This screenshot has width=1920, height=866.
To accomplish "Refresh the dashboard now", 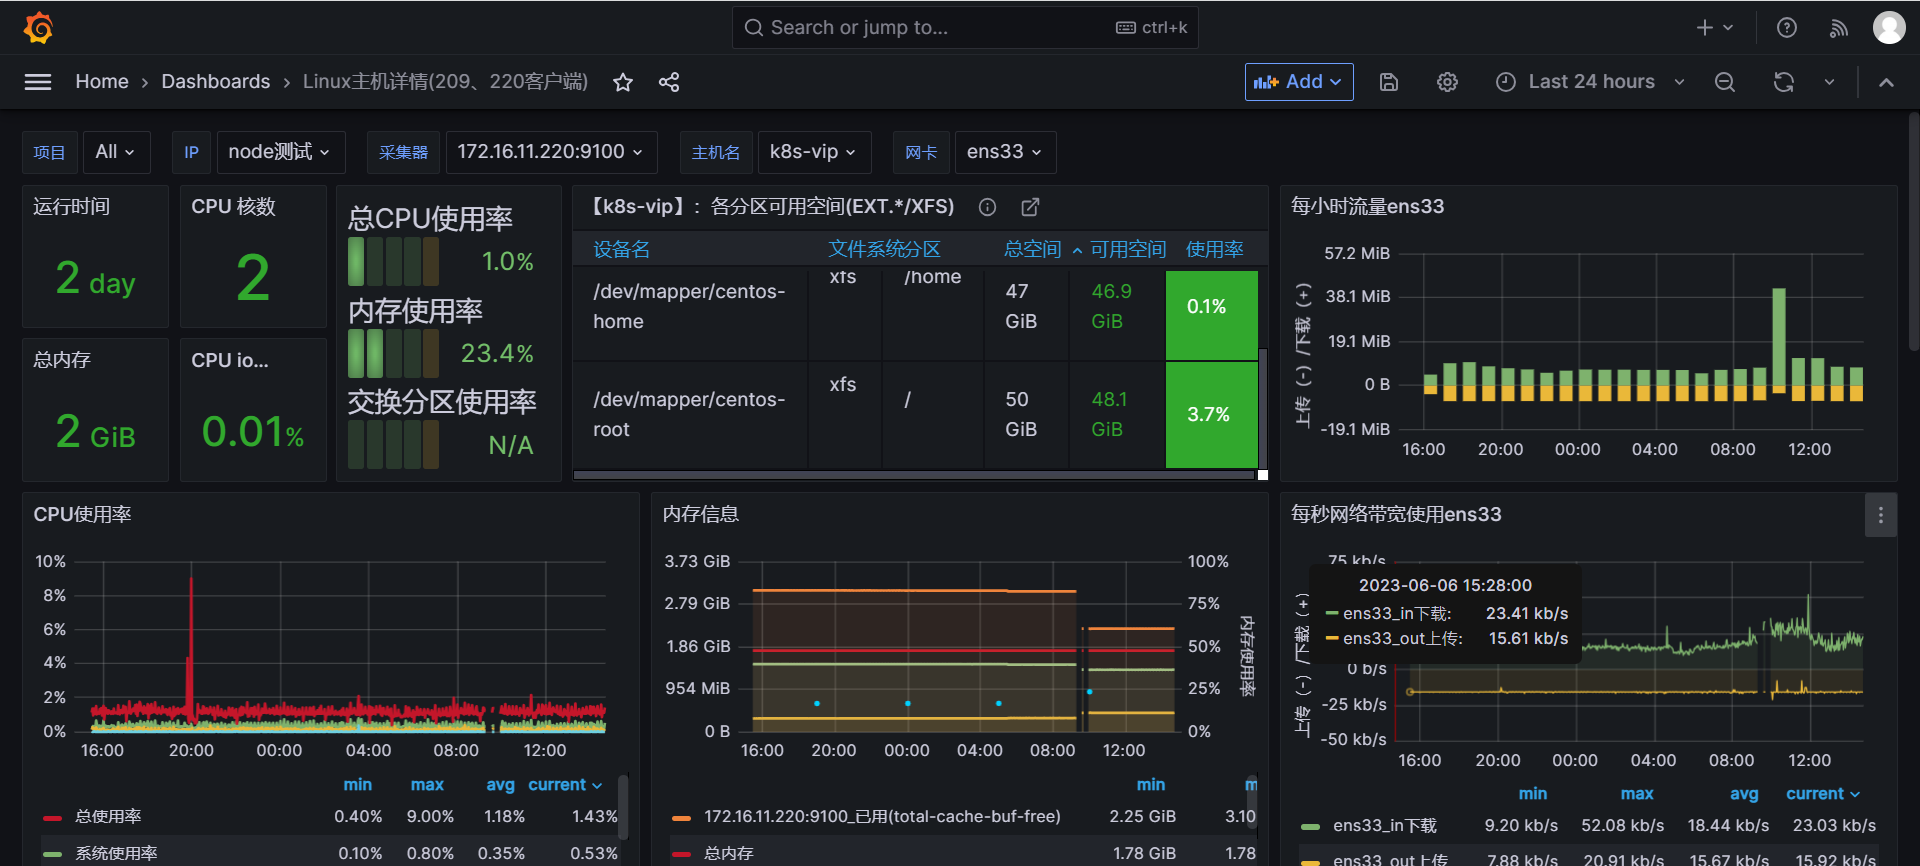I will point(1783,82).
